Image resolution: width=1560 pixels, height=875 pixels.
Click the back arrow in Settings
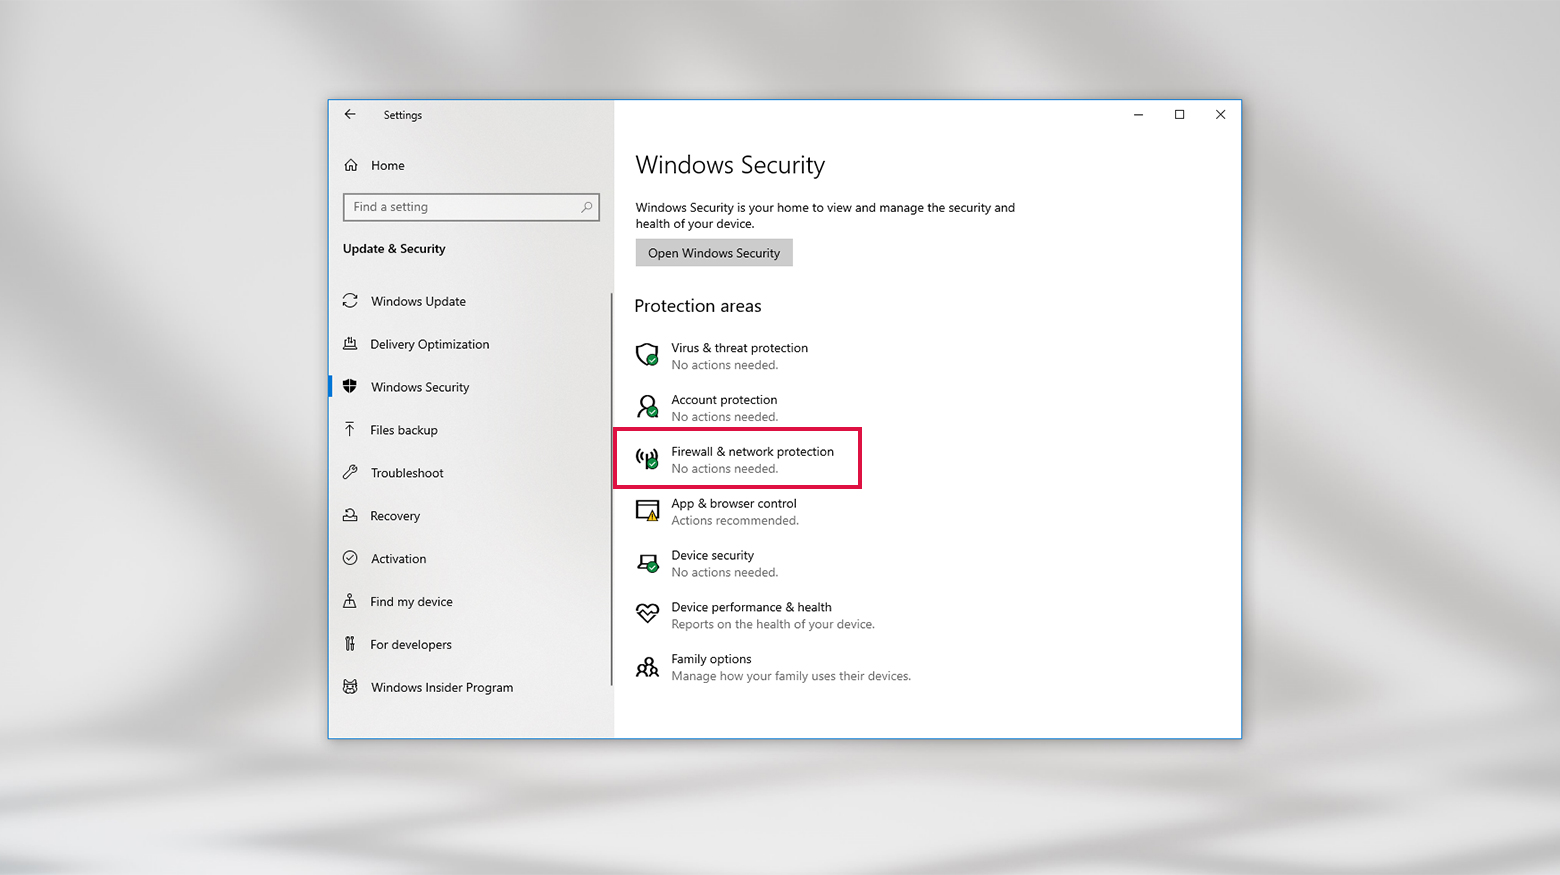pyautogui.click(x=349, y=114)
